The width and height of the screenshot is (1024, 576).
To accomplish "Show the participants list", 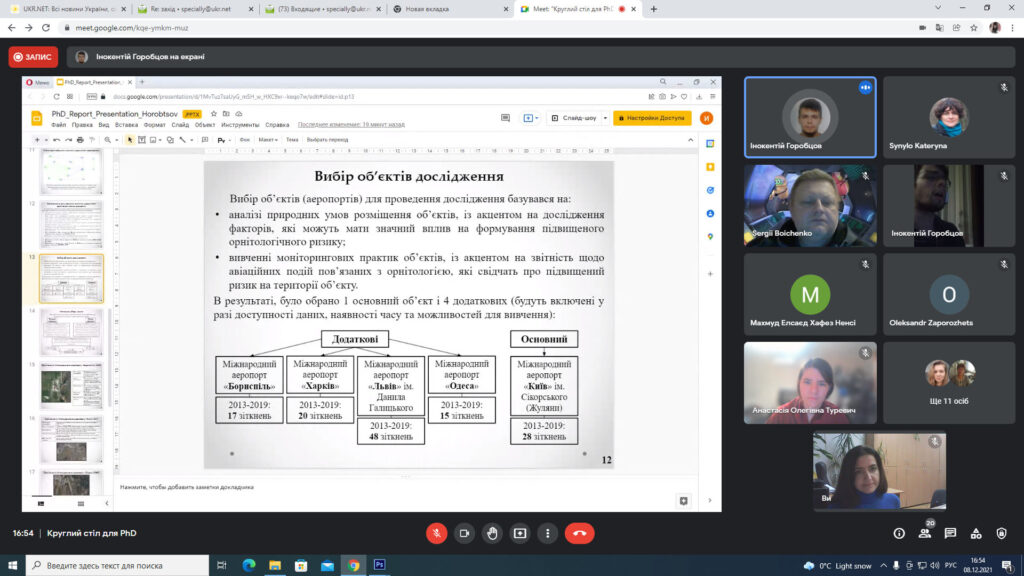I will 926,534.
